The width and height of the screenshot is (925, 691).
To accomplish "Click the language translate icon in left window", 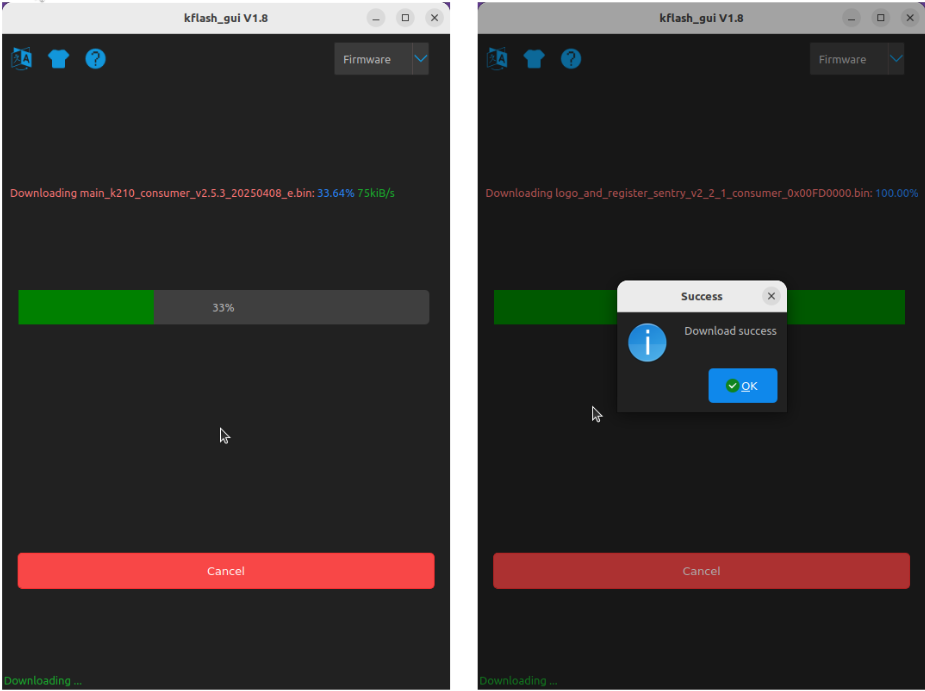I will click(x=22, y=58).
